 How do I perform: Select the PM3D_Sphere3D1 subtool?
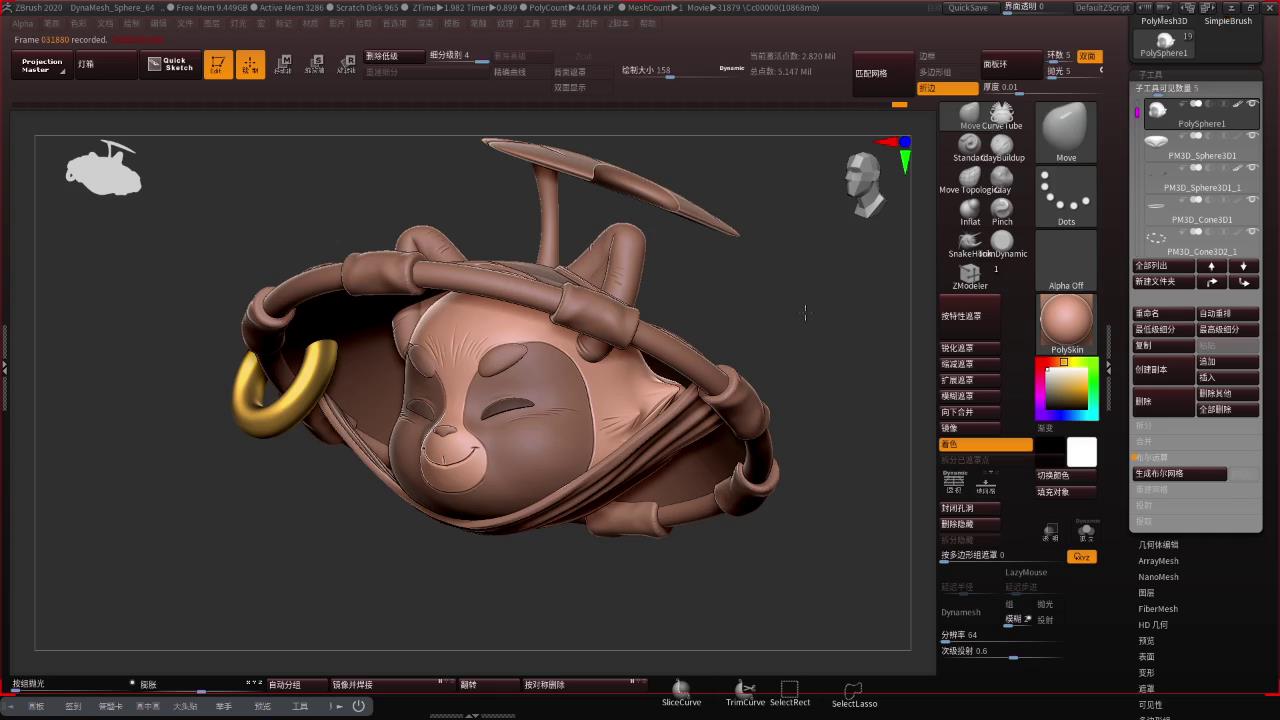click(1201, 145)
